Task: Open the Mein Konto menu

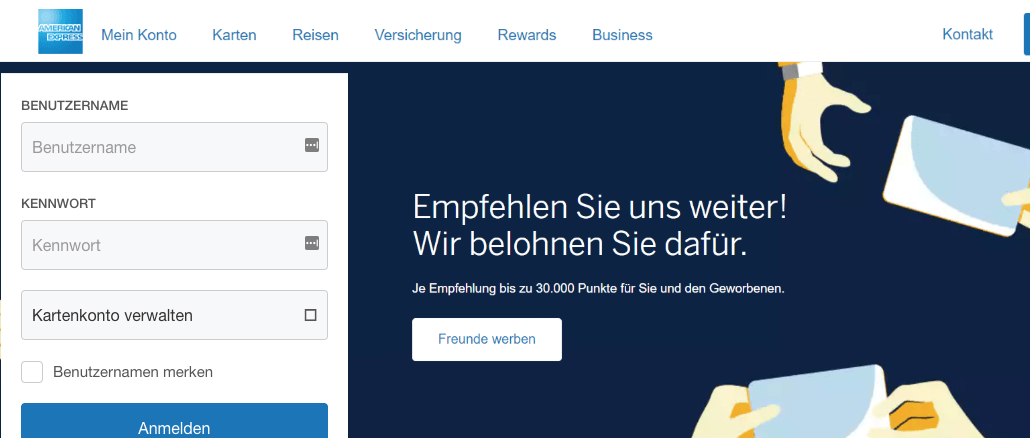Action: point(139,35)
